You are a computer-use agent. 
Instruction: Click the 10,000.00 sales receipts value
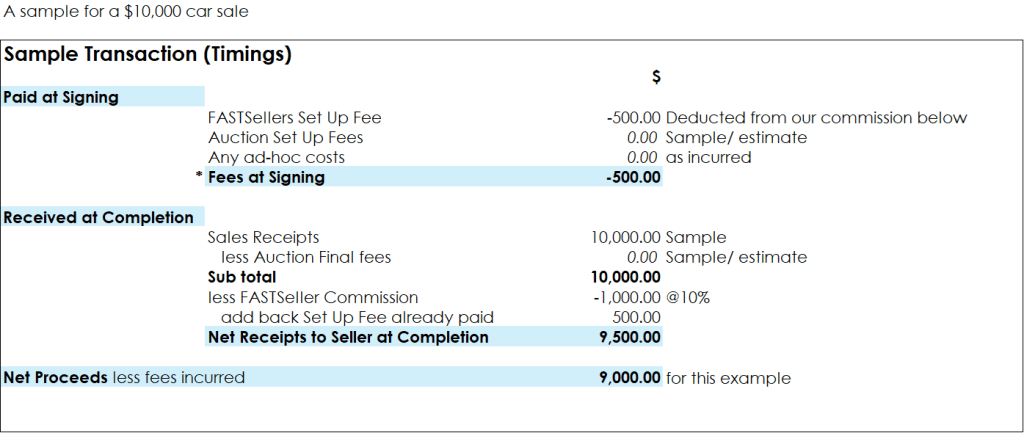pyautogui.click(x=626, y=238)
